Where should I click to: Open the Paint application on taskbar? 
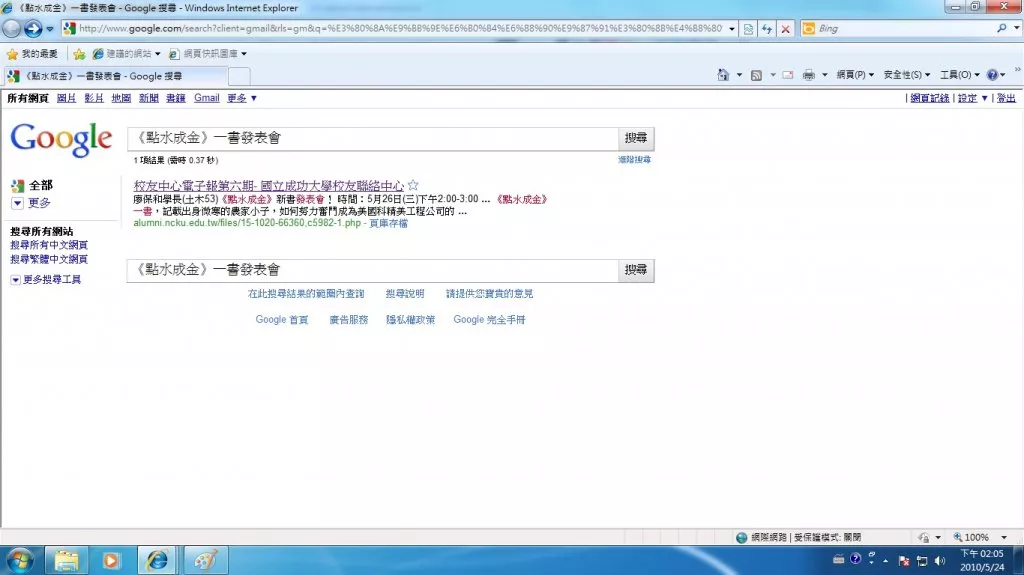coord(205,561)
